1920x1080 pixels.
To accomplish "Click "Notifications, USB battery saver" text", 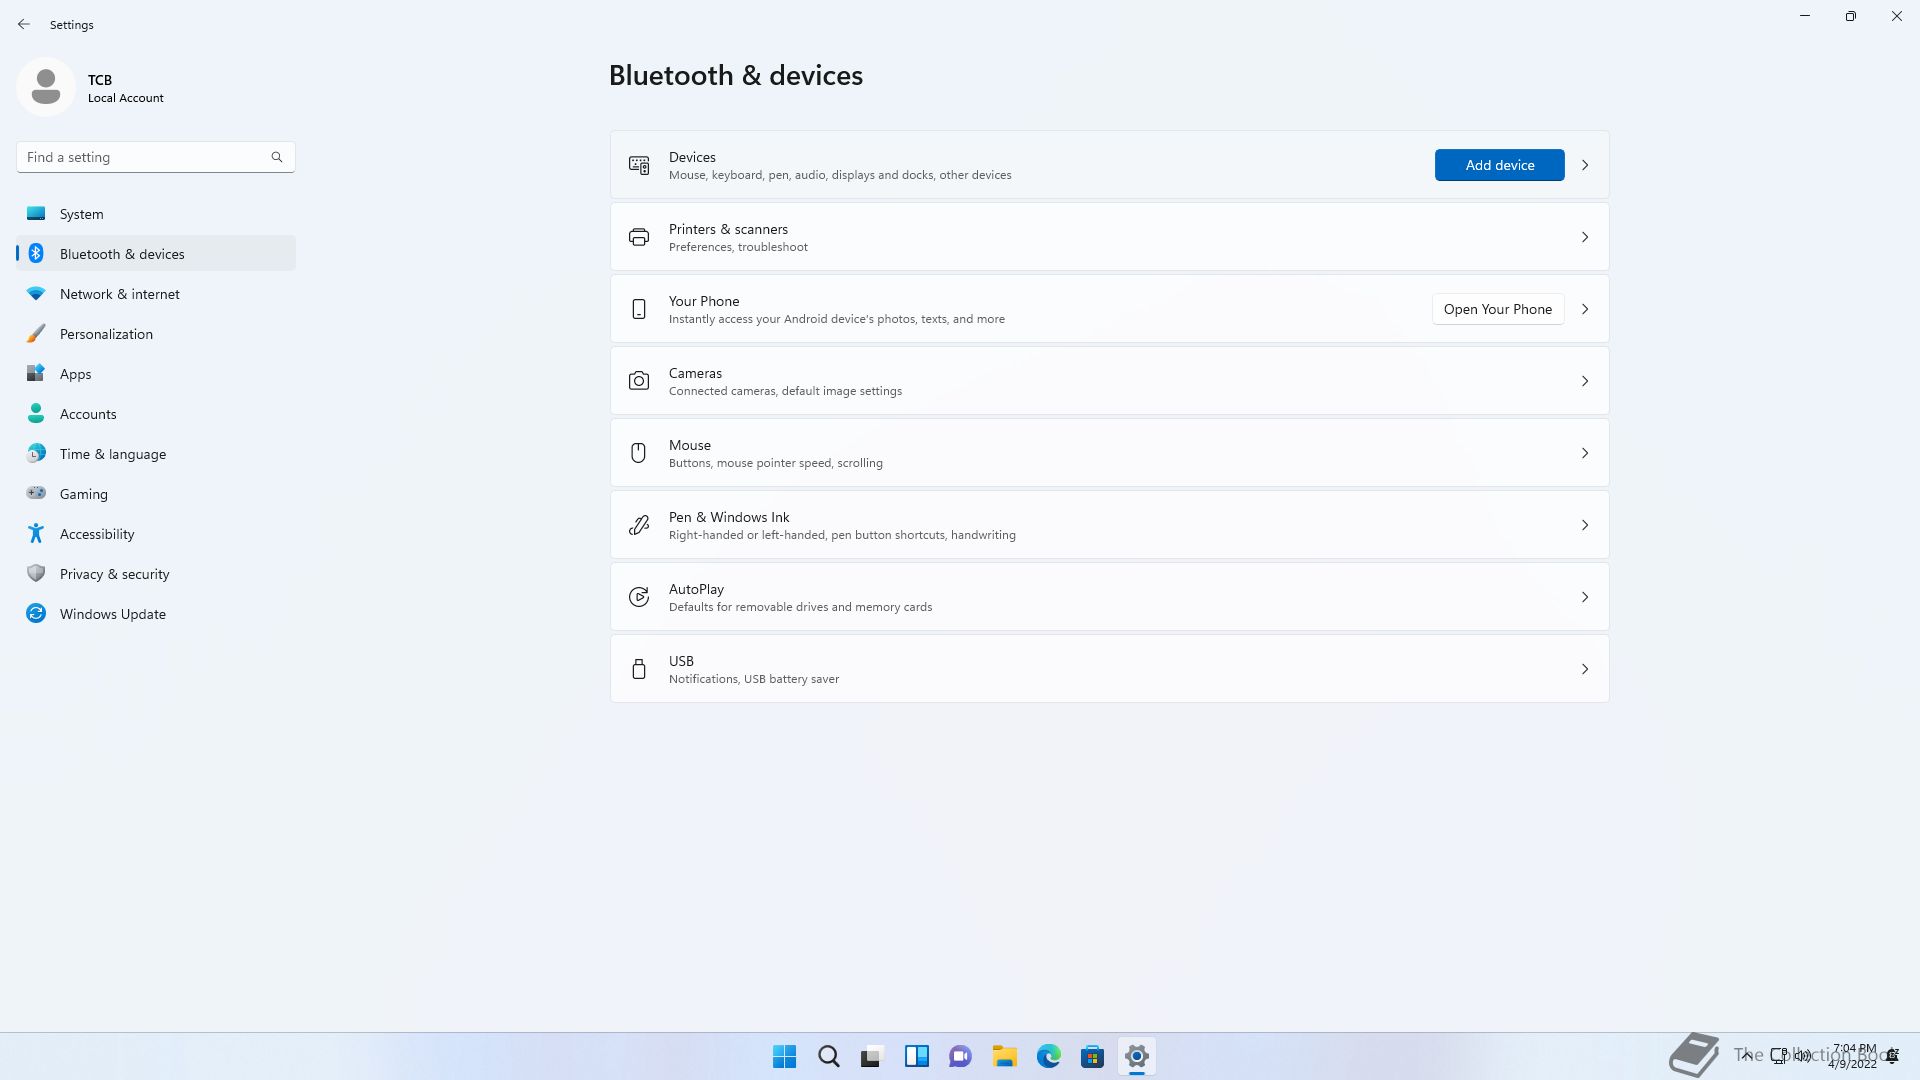I will coord(753,679).
